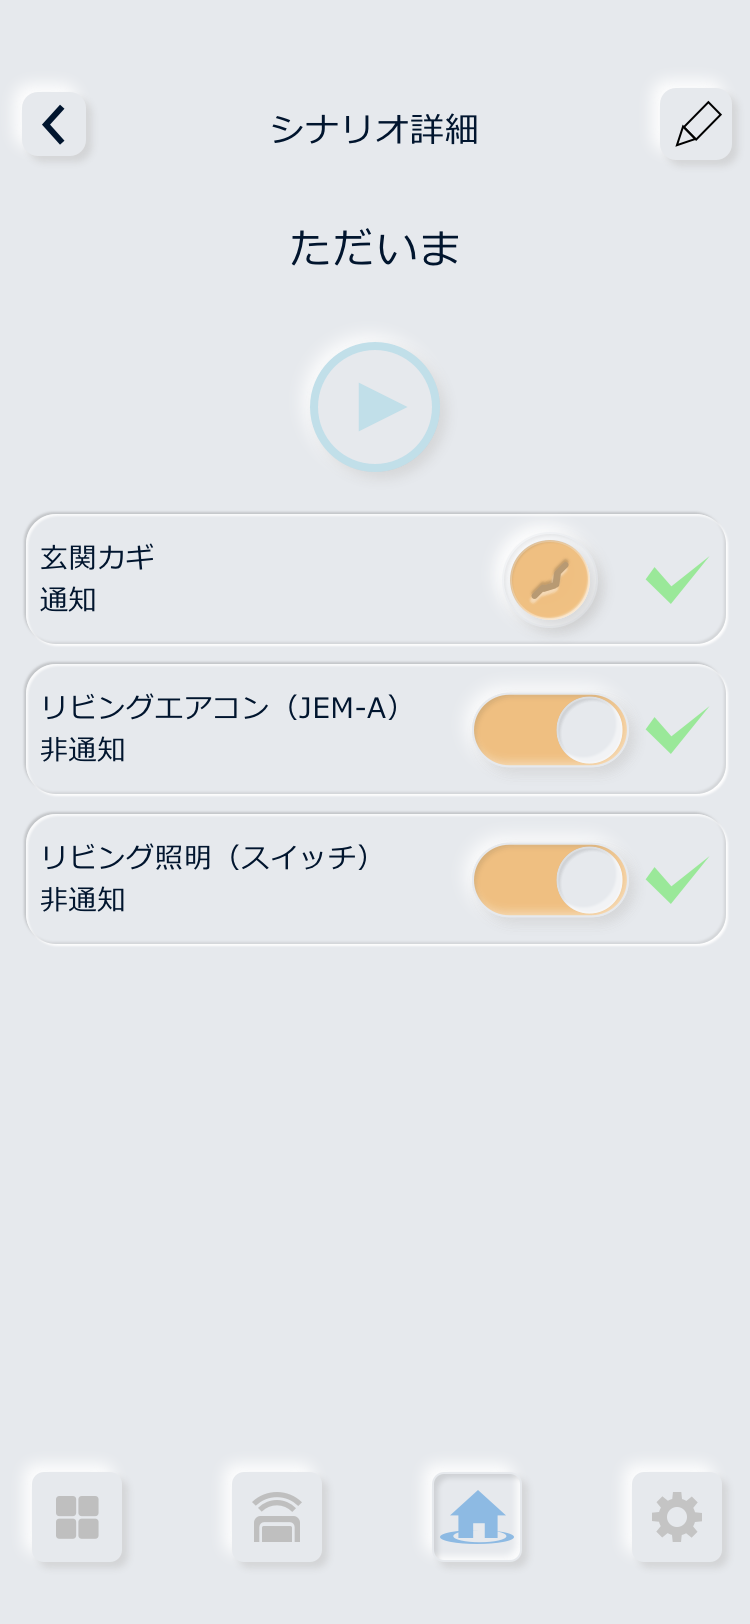Image resolution: width=750 pixels, height=1624 pixels.
Task: Run the ただいま scenario with the play button
Action: click(x=375, y=407)
